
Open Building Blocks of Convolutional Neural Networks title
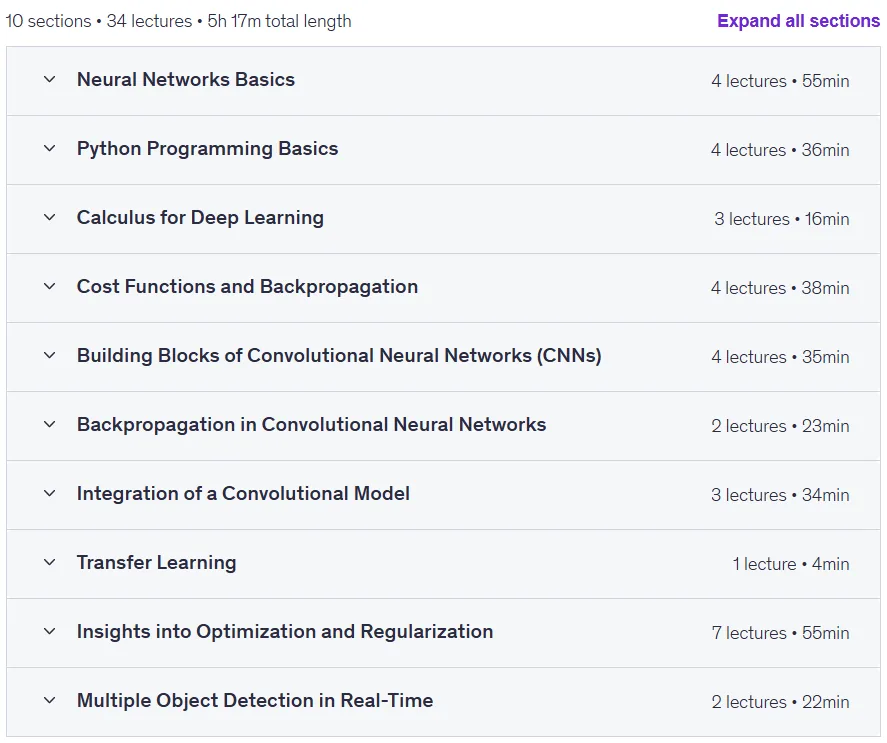click(339, 356)
